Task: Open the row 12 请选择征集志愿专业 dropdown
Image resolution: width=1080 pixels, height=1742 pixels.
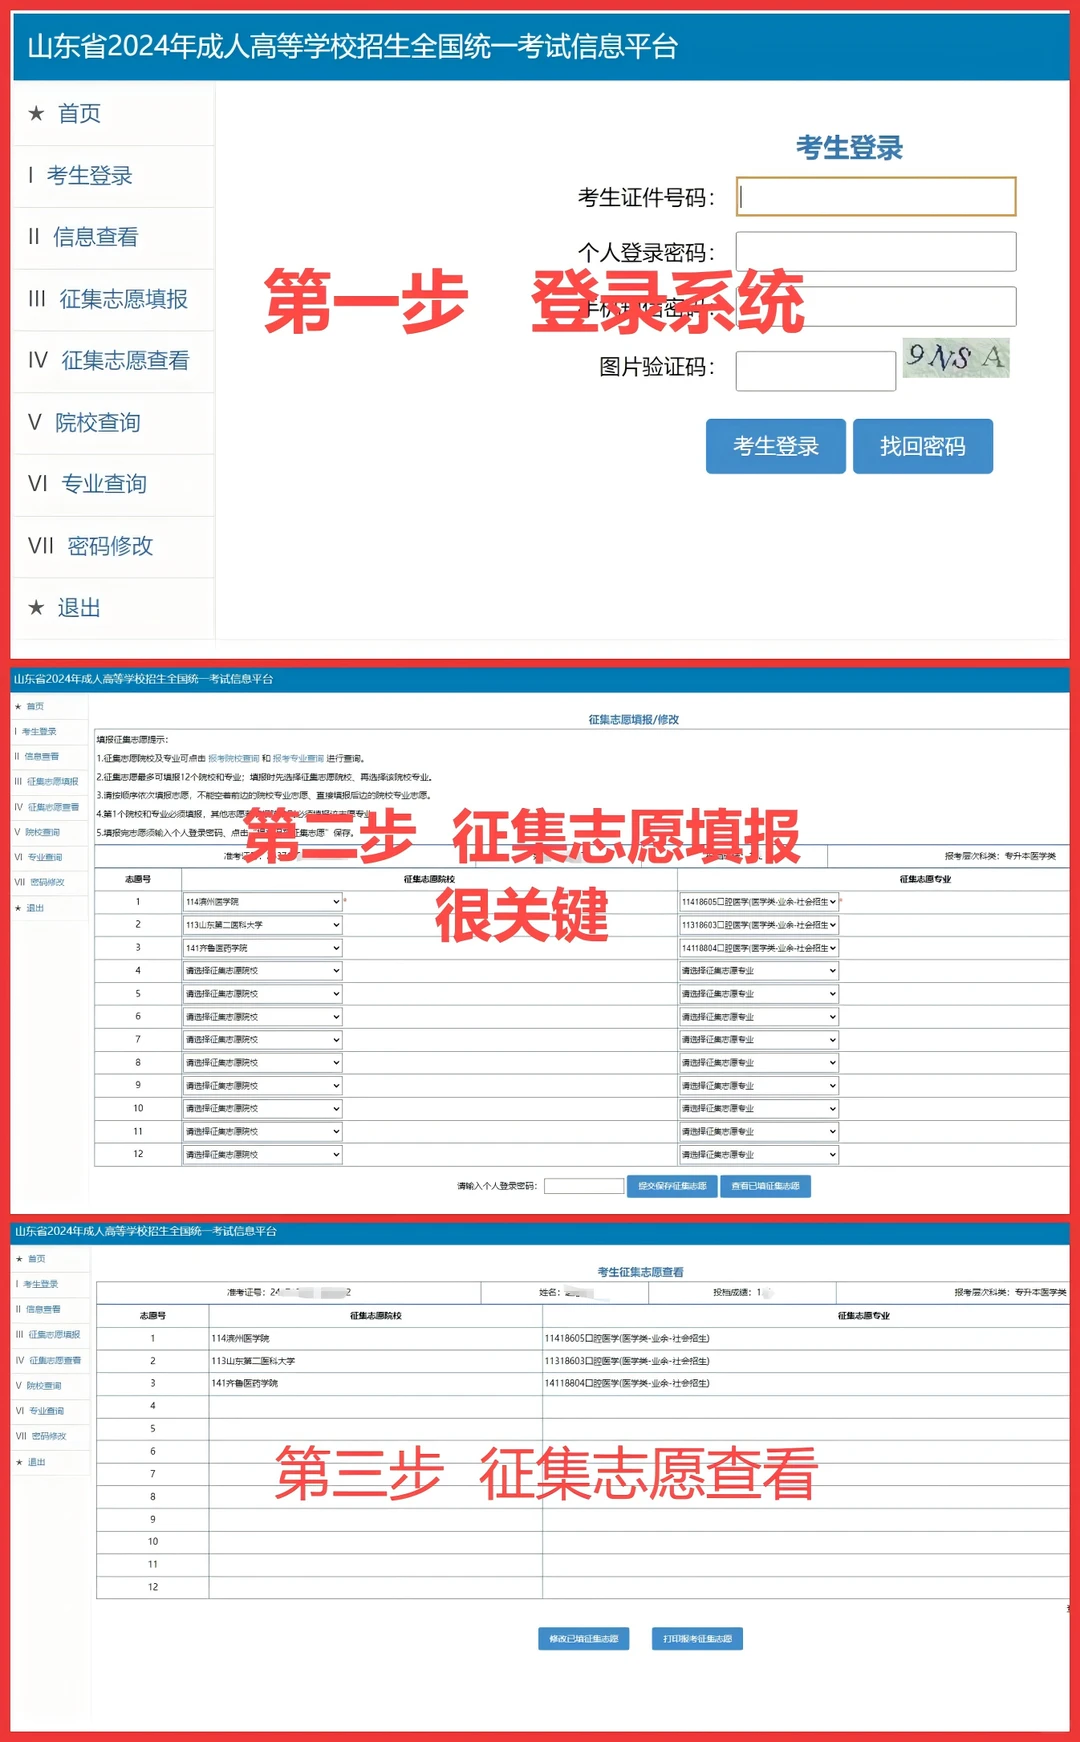Action: tap(759, 1155)
